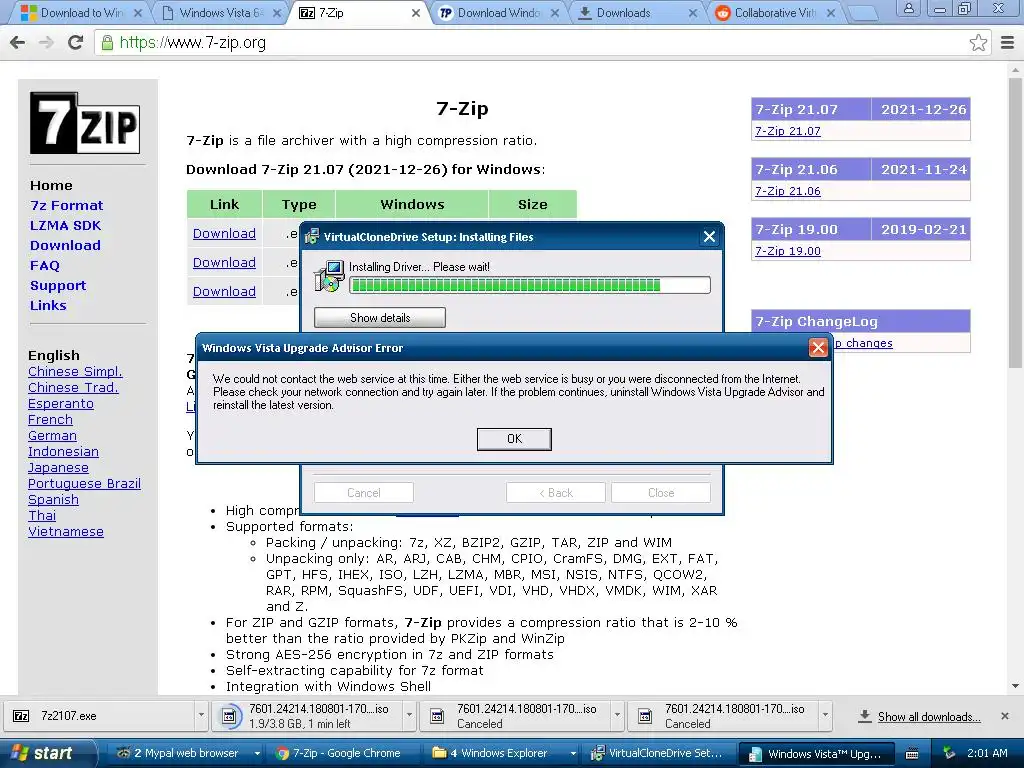
Task: Open the Chrome hamburger menu
Action: pos(1007,43)
